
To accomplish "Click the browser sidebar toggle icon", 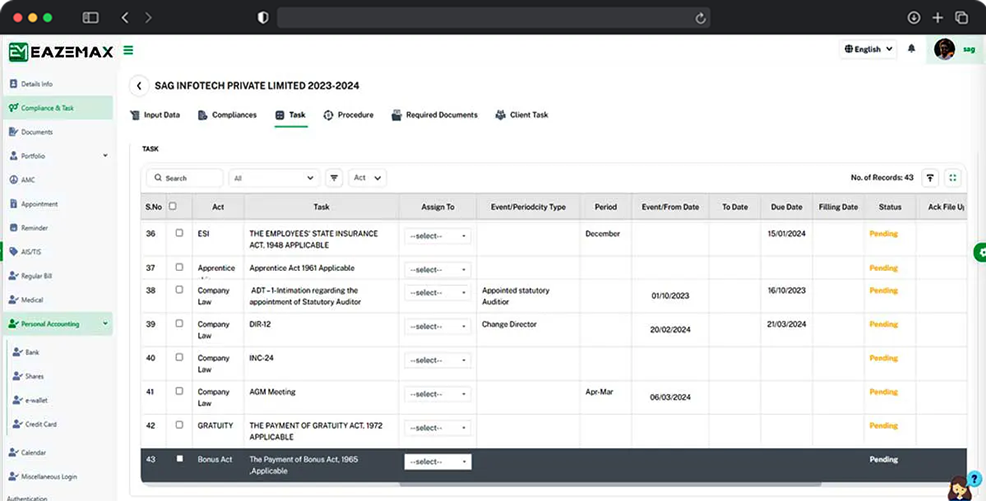I will coord(91,18).
